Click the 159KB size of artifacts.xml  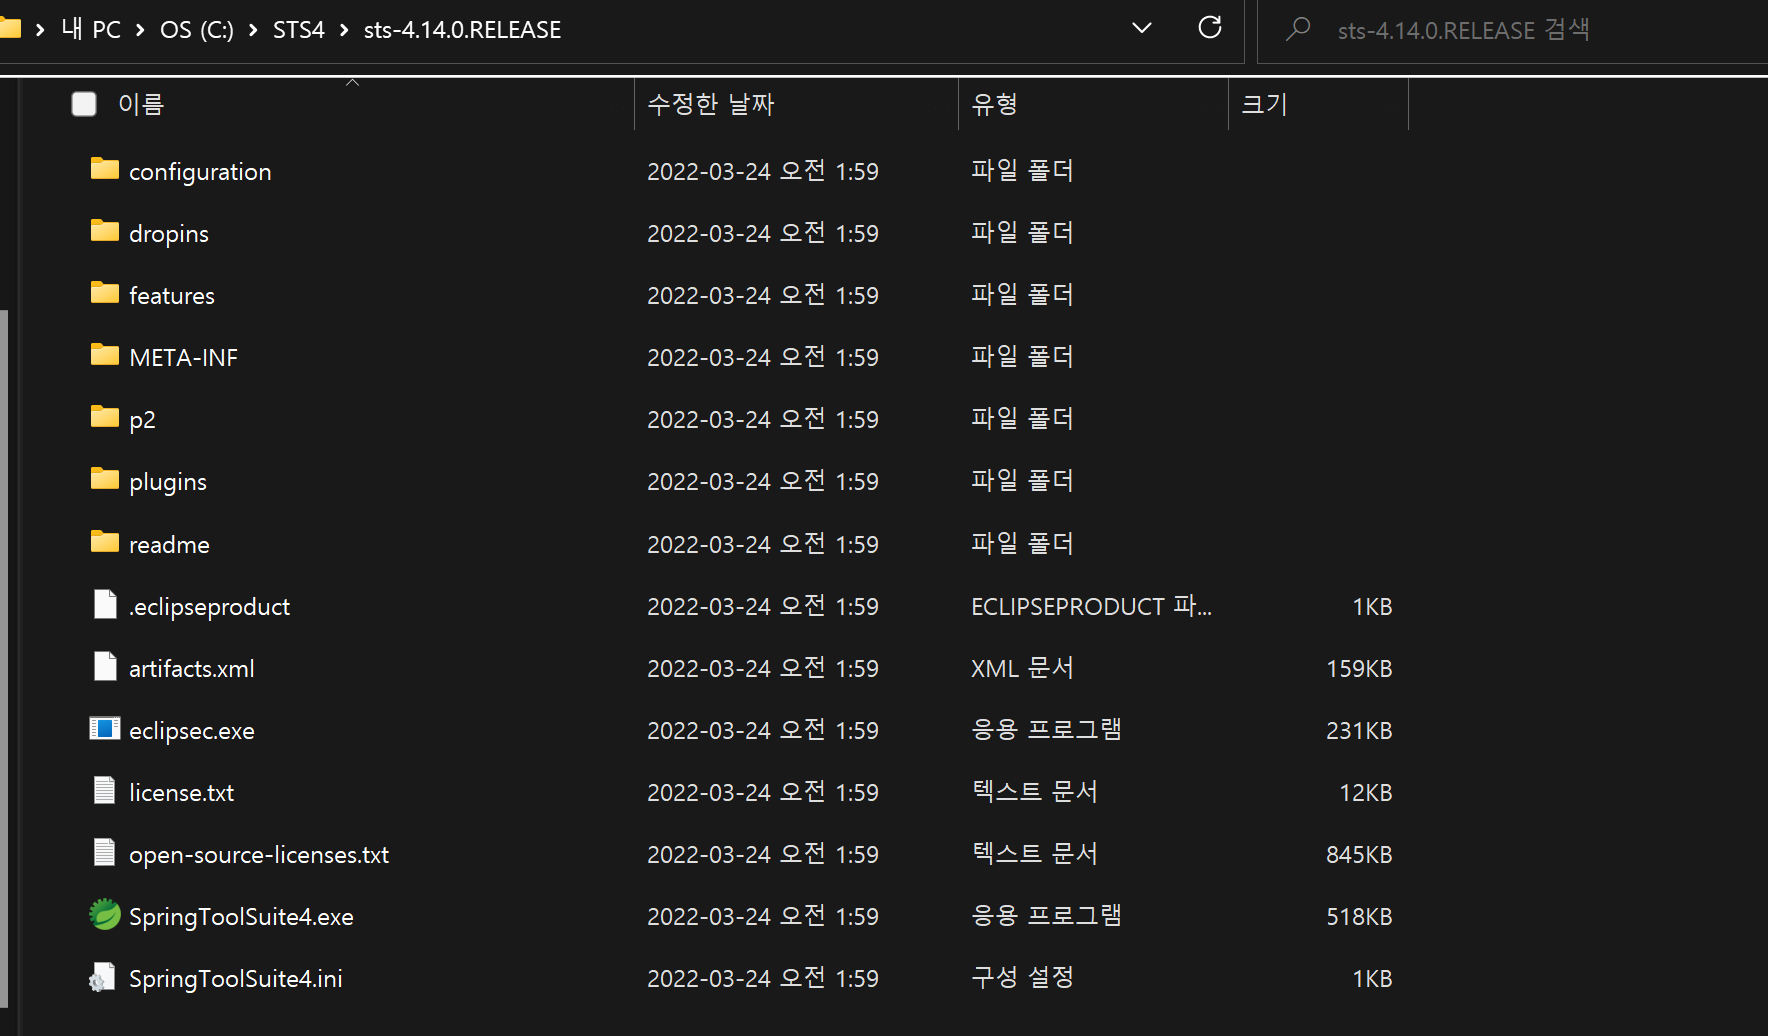coord(1359,669)
